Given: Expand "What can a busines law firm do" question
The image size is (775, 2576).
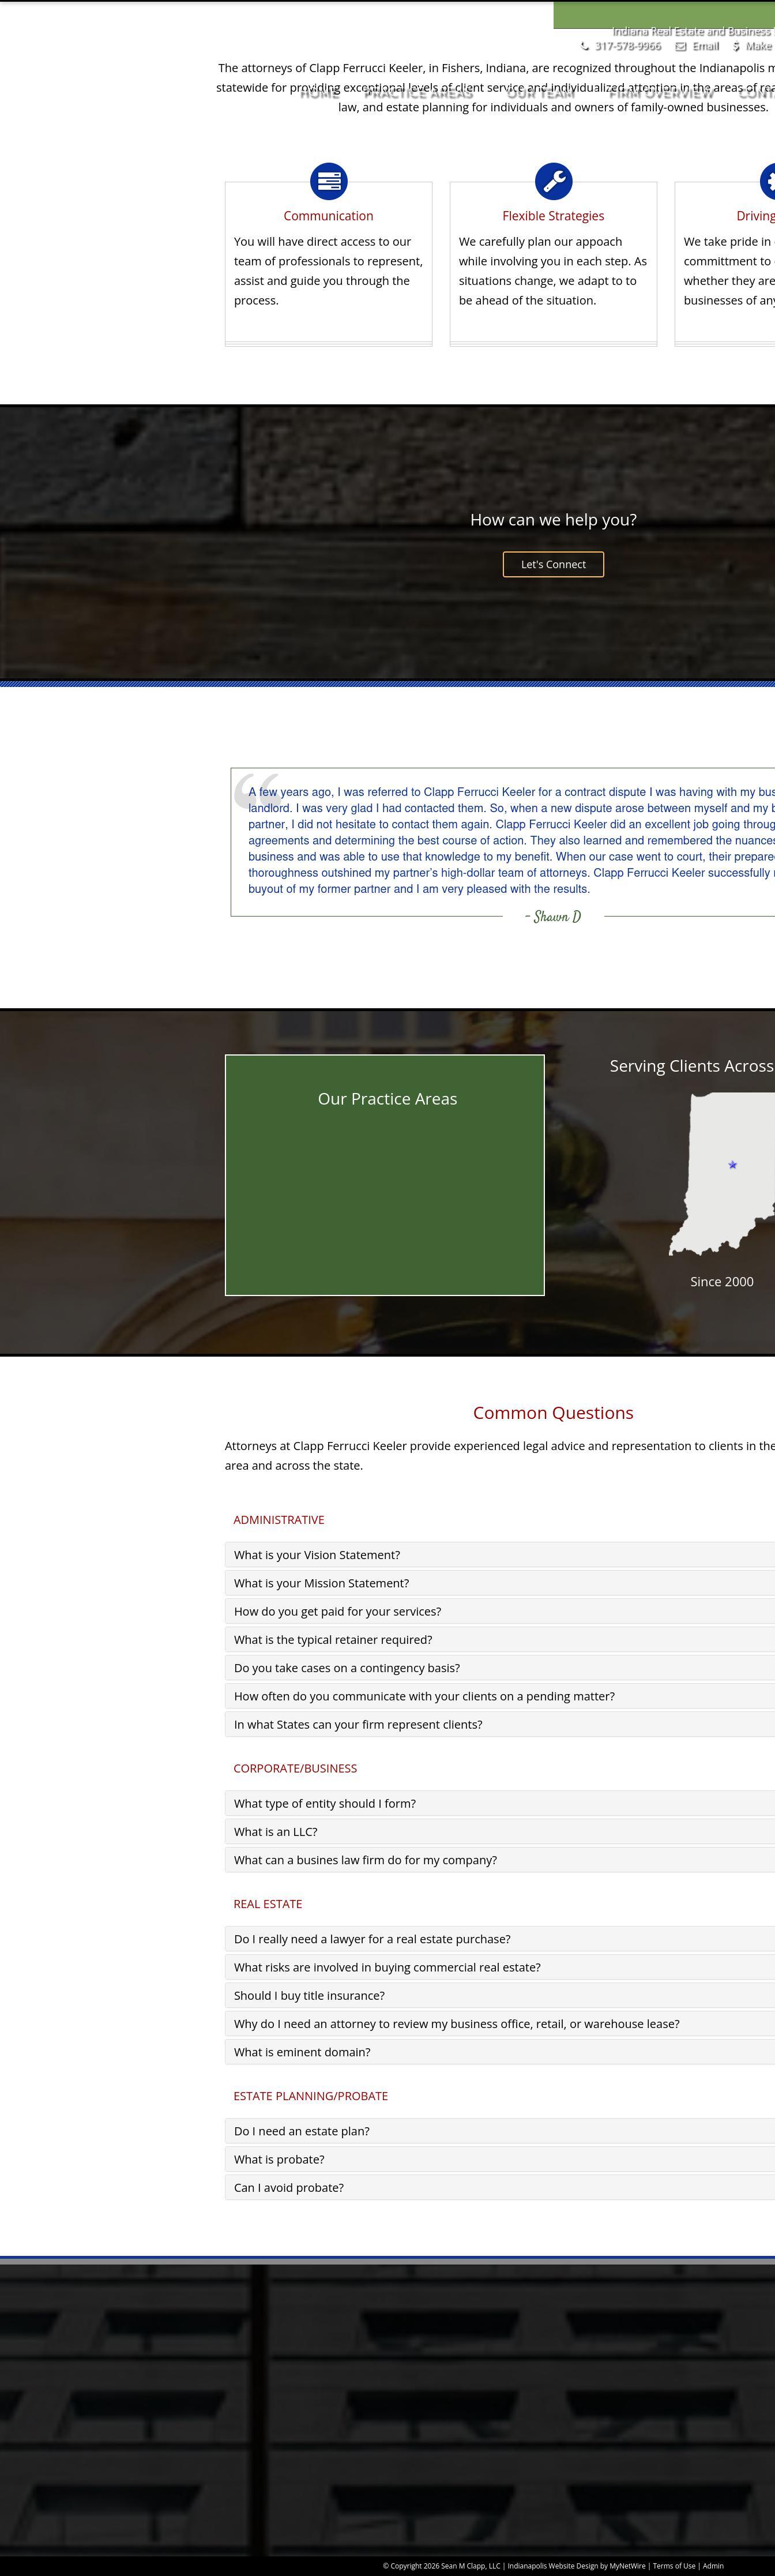Looking at the screenshot, I should pyautogui.click(x=500, y=1860).
